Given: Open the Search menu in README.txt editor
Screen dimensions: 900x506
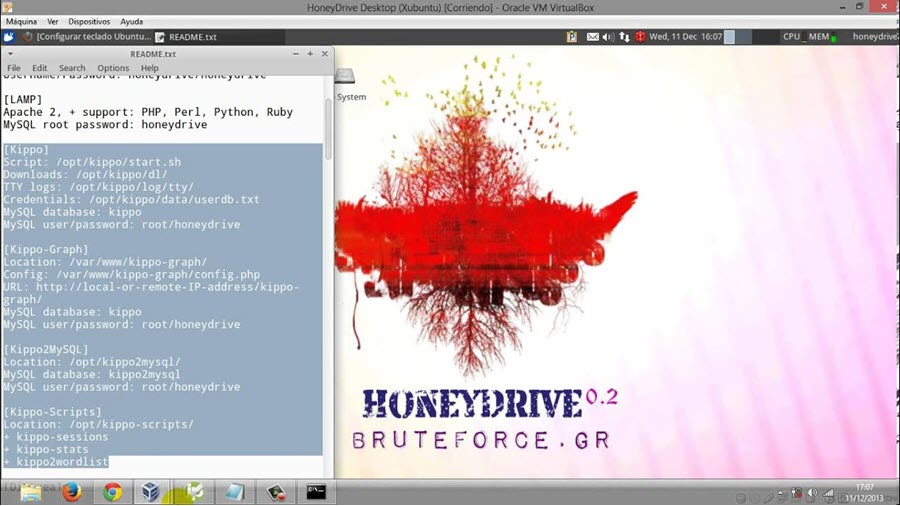Looking at the screenshot, I should [72, 68].
